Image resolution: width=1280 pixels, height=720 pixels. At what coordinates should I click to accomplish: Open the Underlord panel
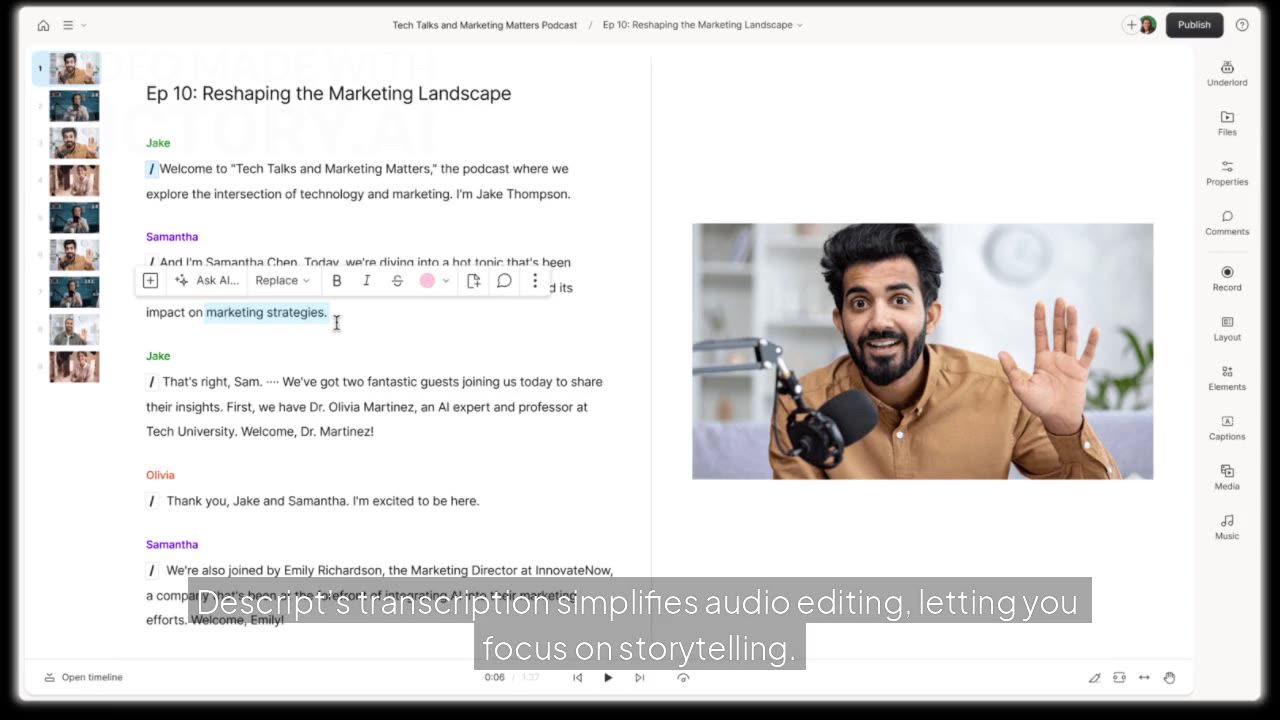point(1227,74)
